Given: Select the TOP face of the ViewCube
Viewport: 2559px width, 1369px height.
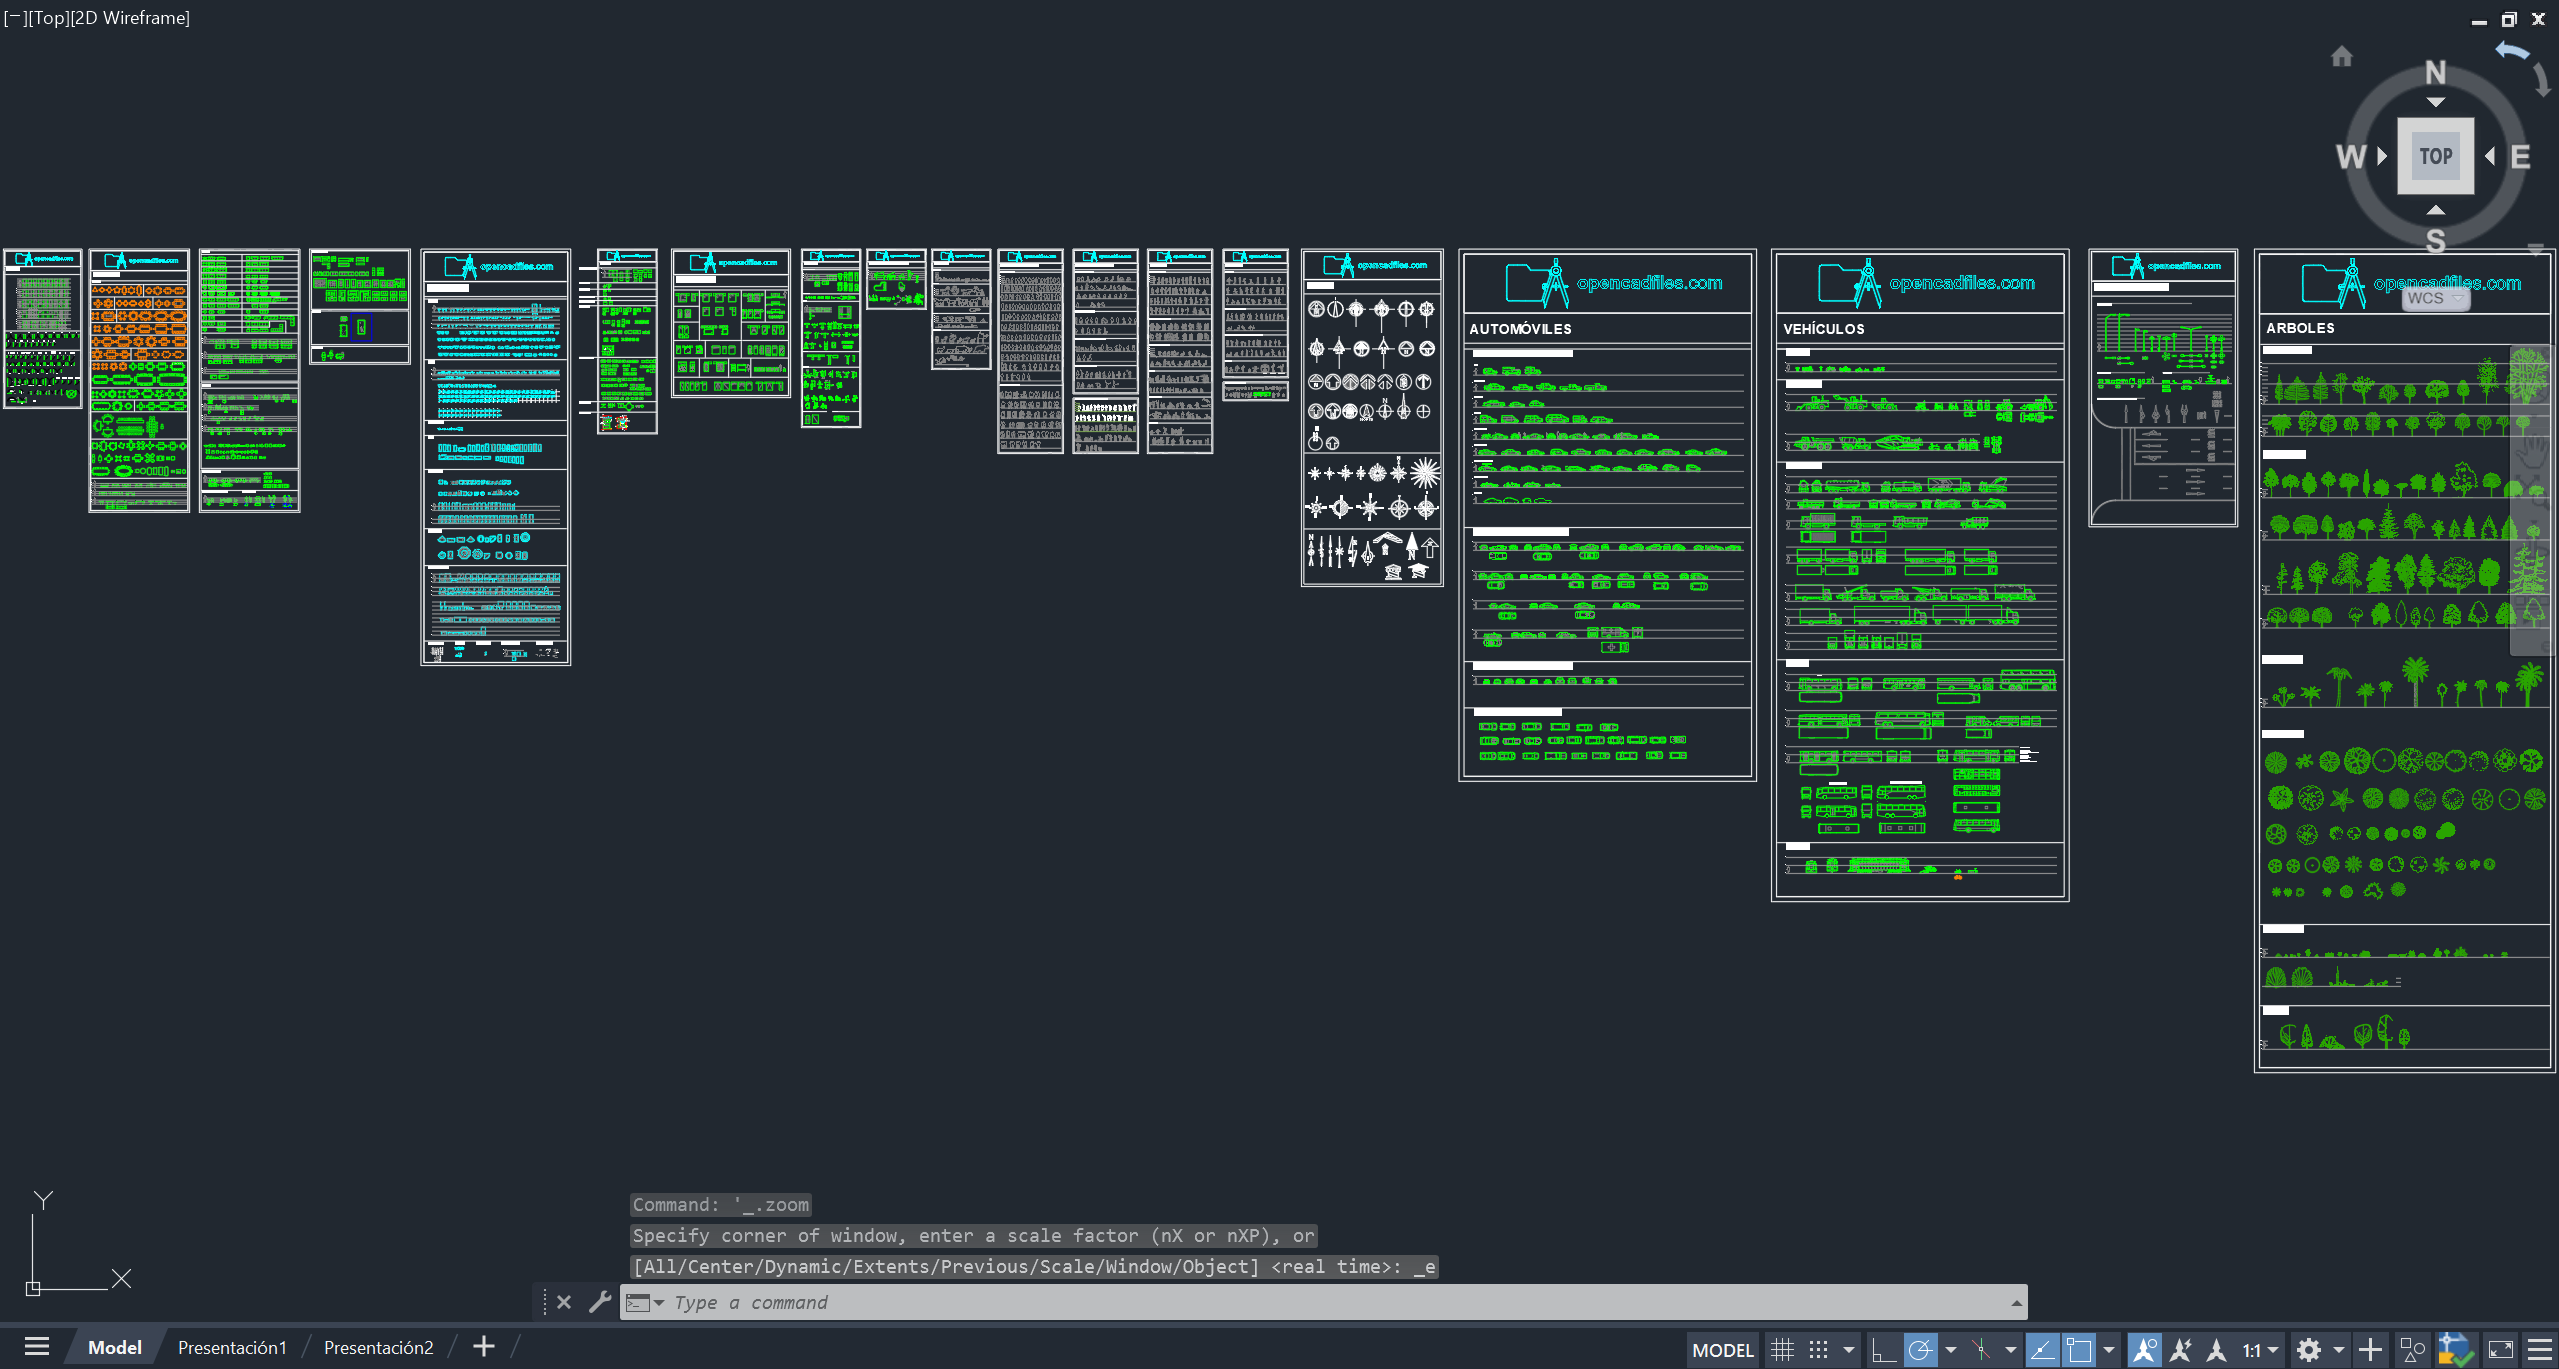Looking at the screenshot, I should (2435, 156).
